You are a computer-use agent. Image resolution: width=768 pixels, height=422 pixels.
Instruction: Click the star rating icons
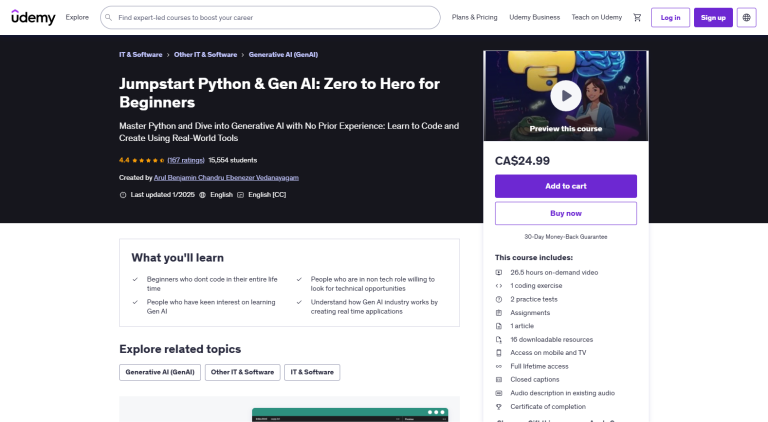[148, 160]
